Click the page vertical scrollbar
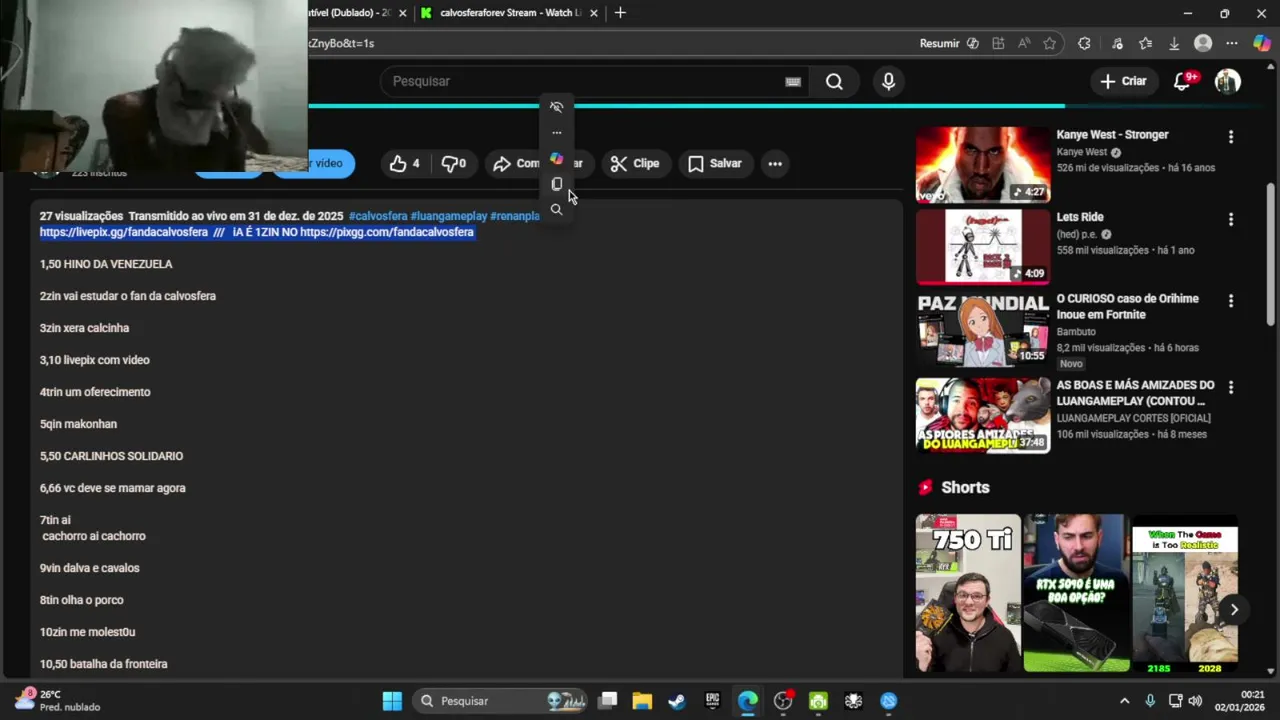This screenshot has width=1280, height=720. [1271, 253]
